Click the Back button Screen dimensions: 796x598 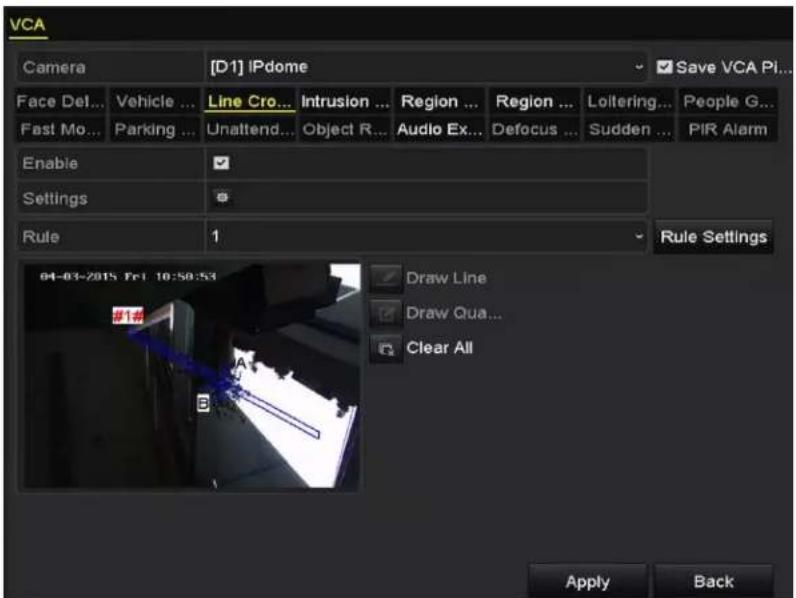[x=713, y=581]
